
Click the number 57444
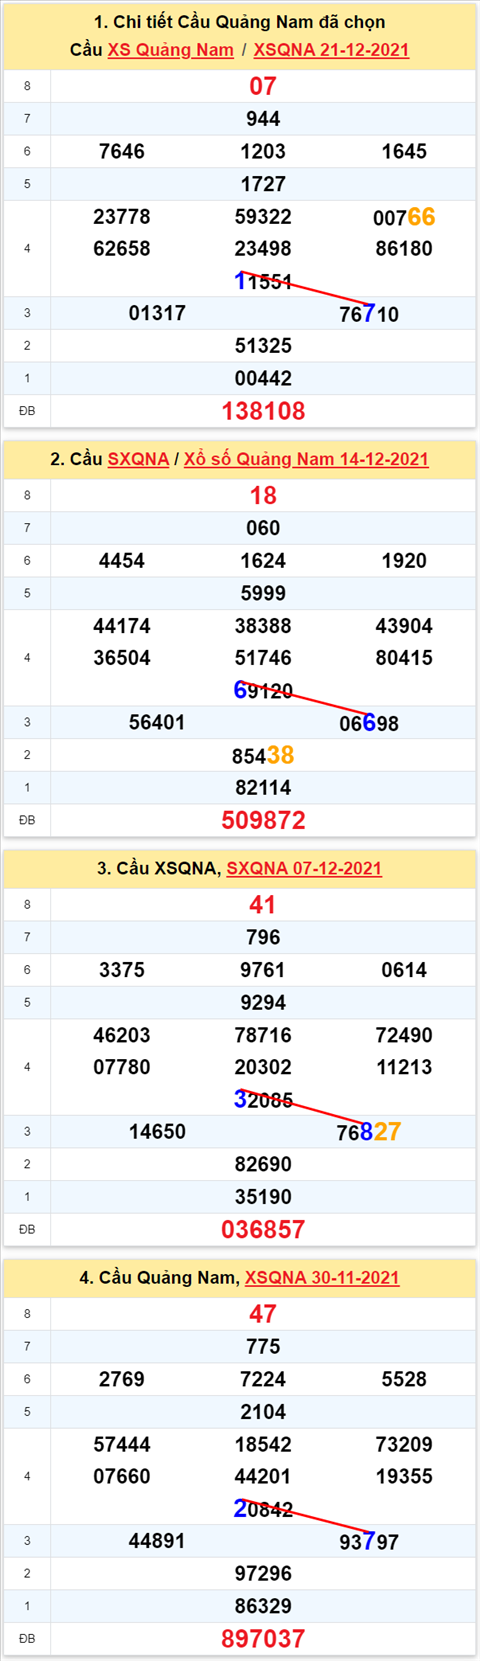pos(122,1444)
